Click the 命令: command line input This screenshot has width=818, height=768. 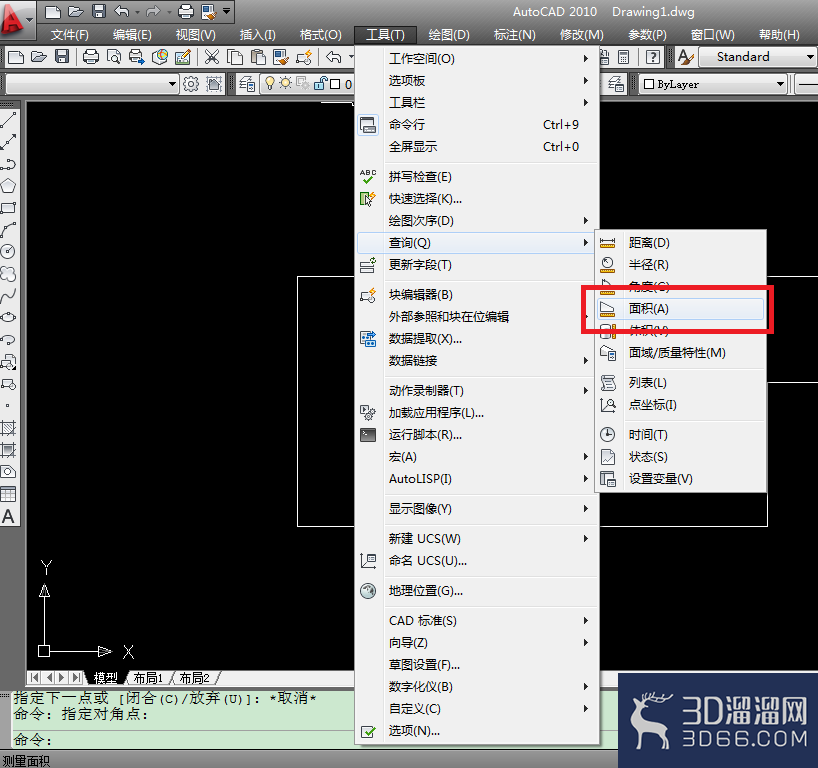click(183, 739)
